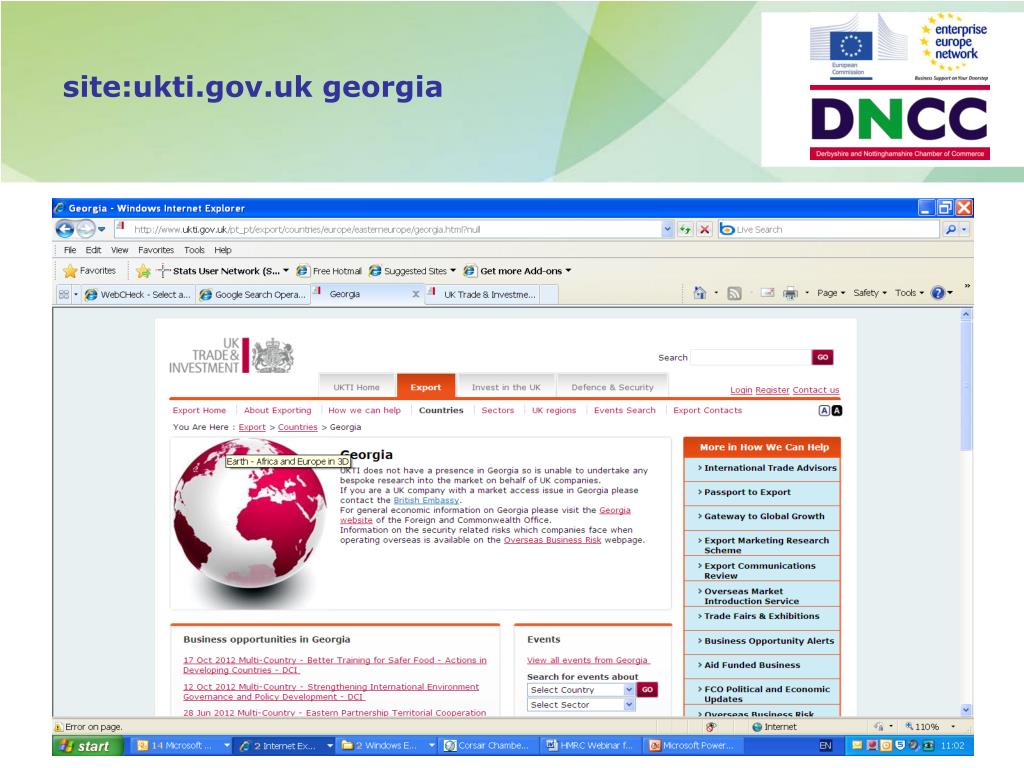The height and width of the screenshot is (768, 1024).
Task: Switch to the WebCHeck tab
Action: click(x=137, y=295)
